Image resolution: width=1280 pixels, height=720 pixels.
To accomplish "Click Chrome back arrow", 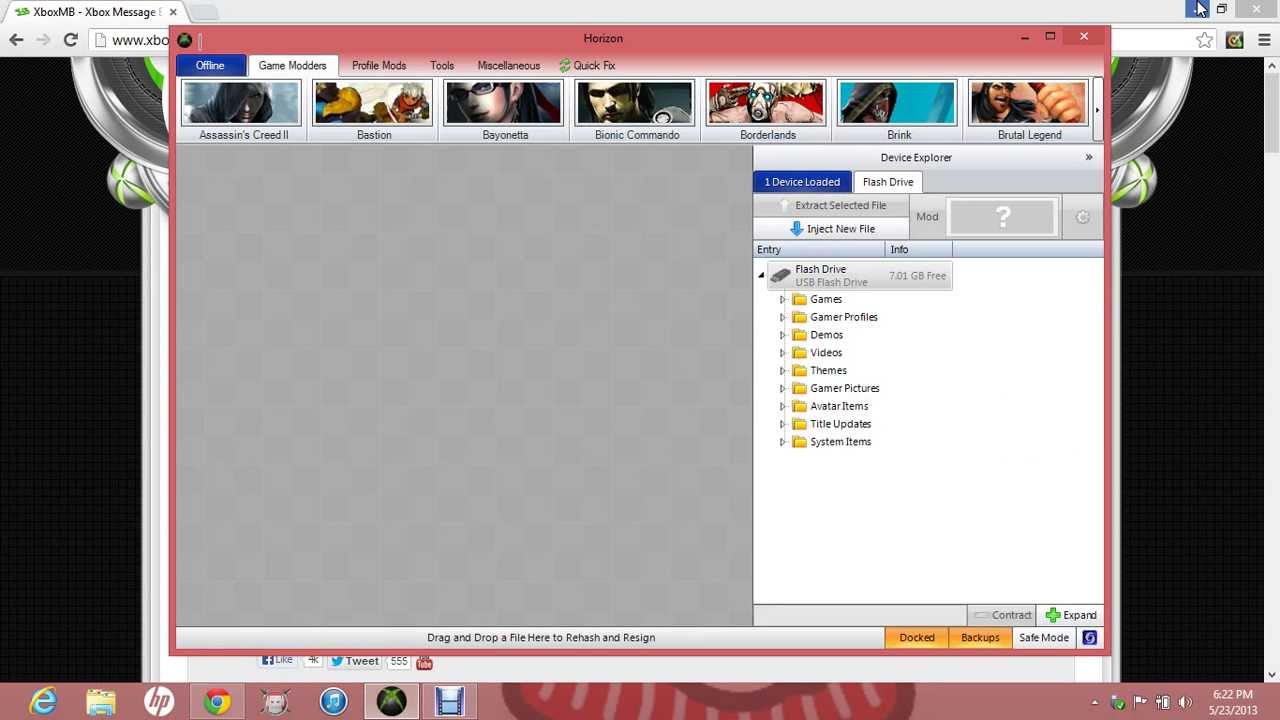I will pyautogui.click(x=16, y=40).
